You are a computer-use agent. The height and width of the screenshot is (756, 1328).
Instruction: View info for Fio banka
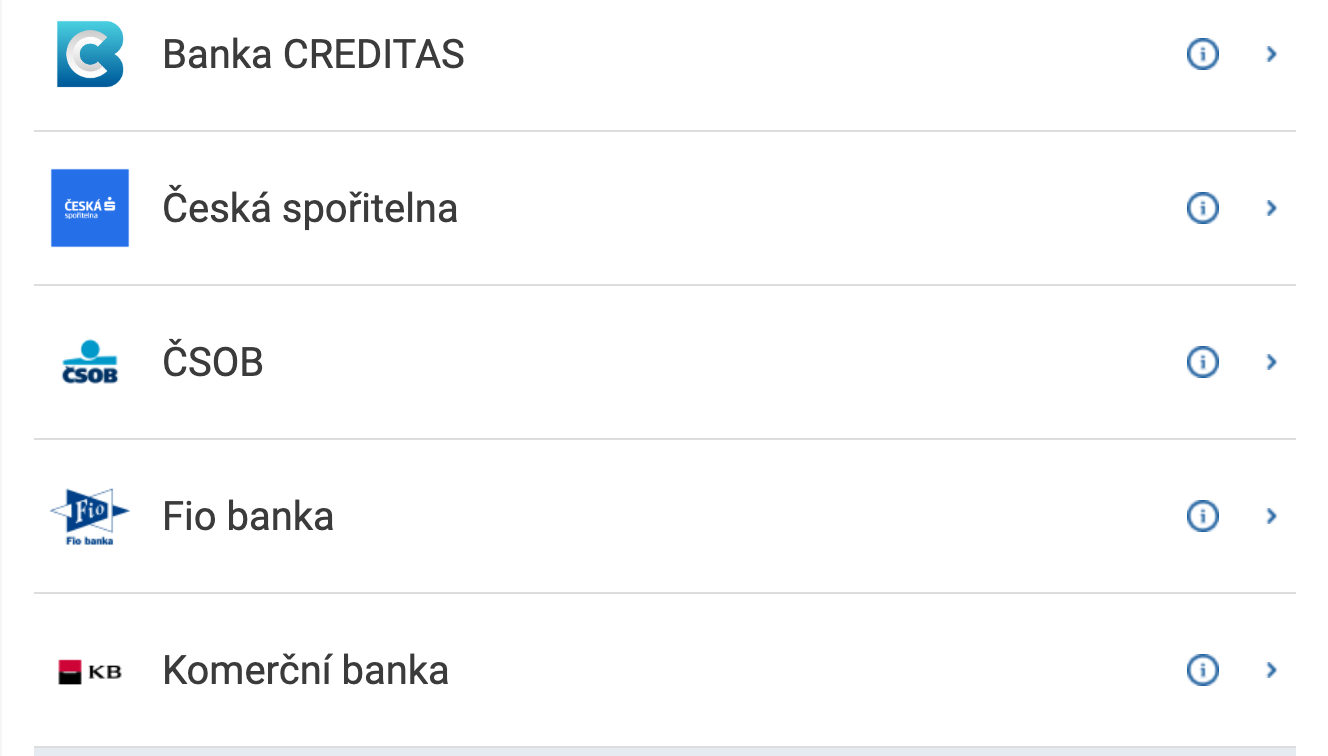pos(1202,516)
